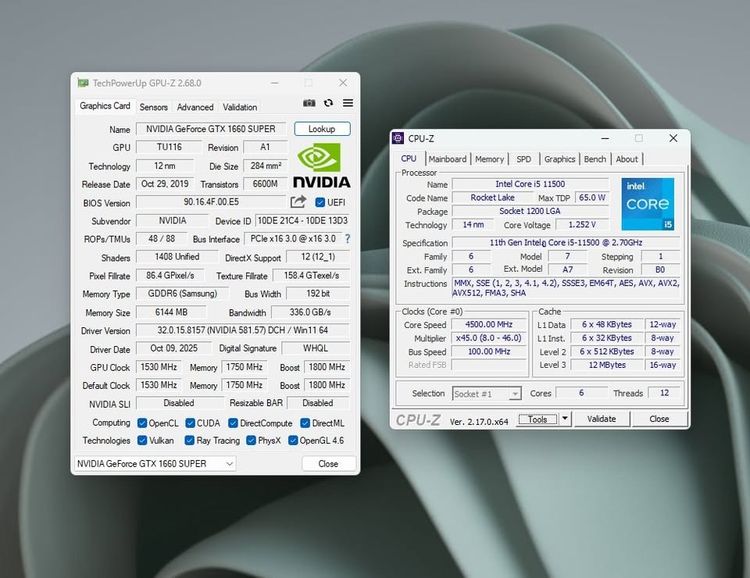The width and height of the screenshot is (750, 578).
Task: Open the GPU-Z hamburger menu
Action: pyautogui.click(x=347, y=103)
